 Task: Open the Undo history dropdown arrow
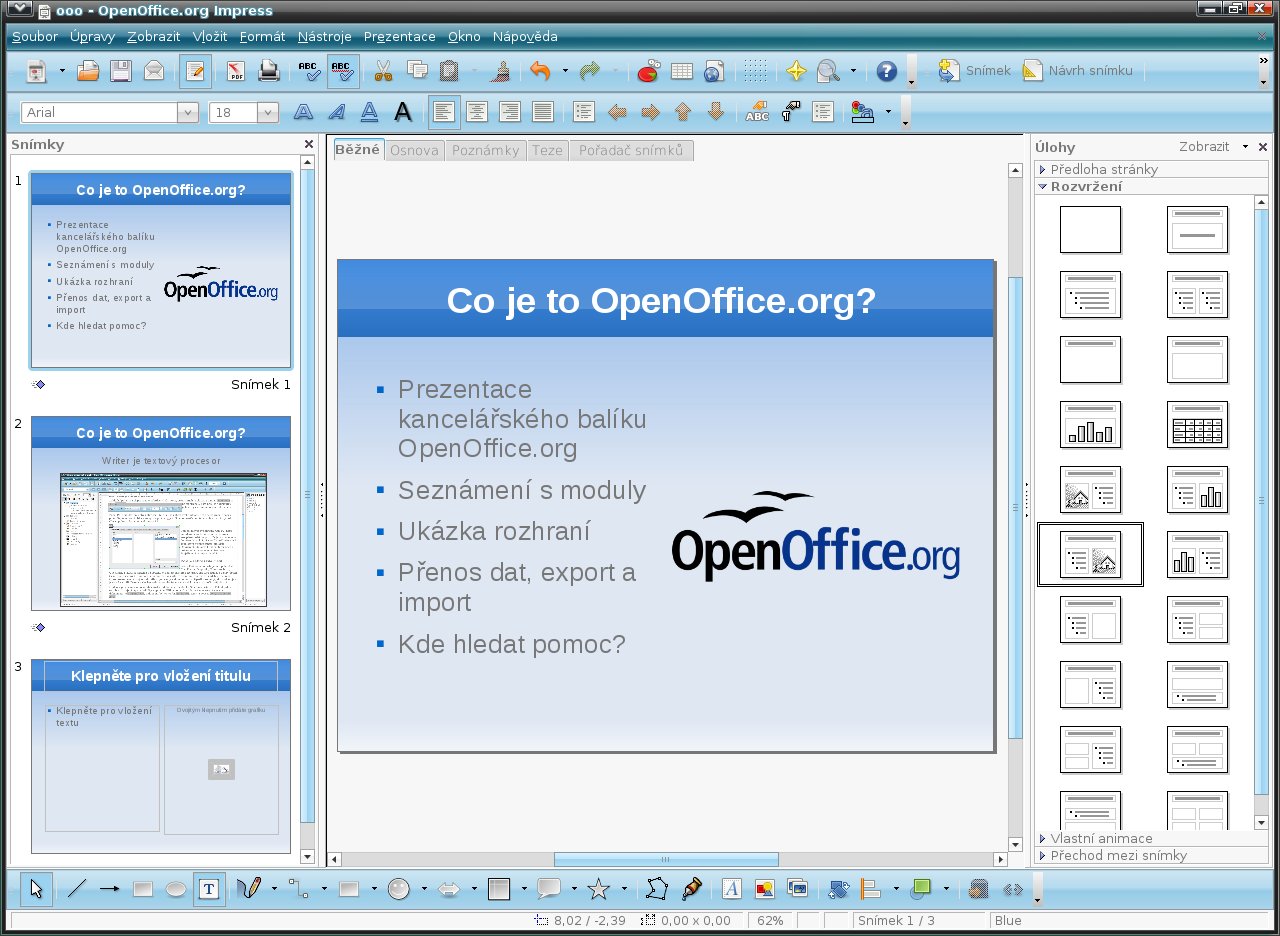tap(565, 71)
